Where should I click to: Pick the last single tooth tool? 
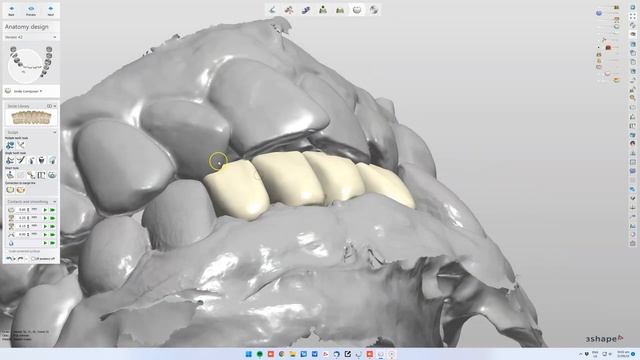[52, 160]
